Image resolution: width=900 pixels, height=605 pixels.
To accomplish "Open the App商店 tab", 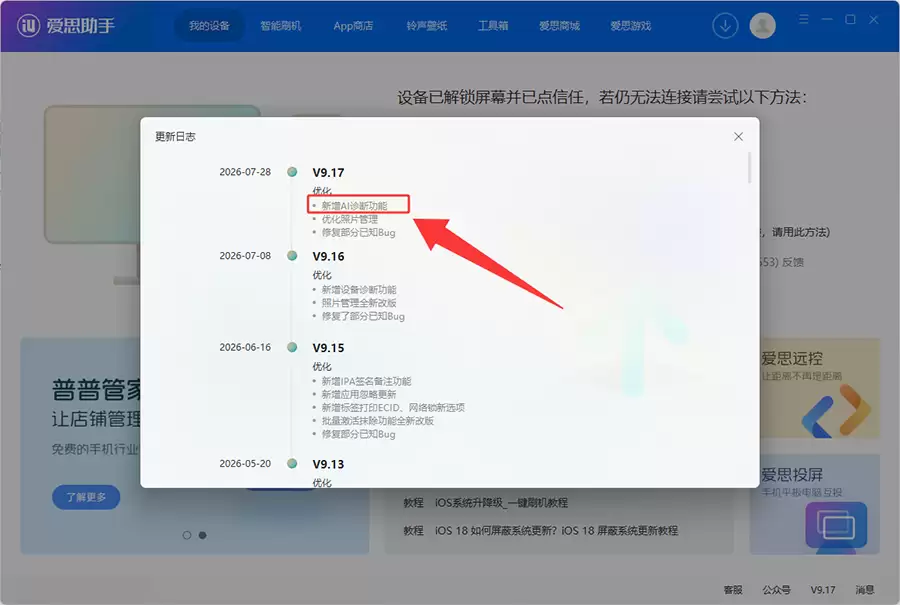I will [353, 26].
